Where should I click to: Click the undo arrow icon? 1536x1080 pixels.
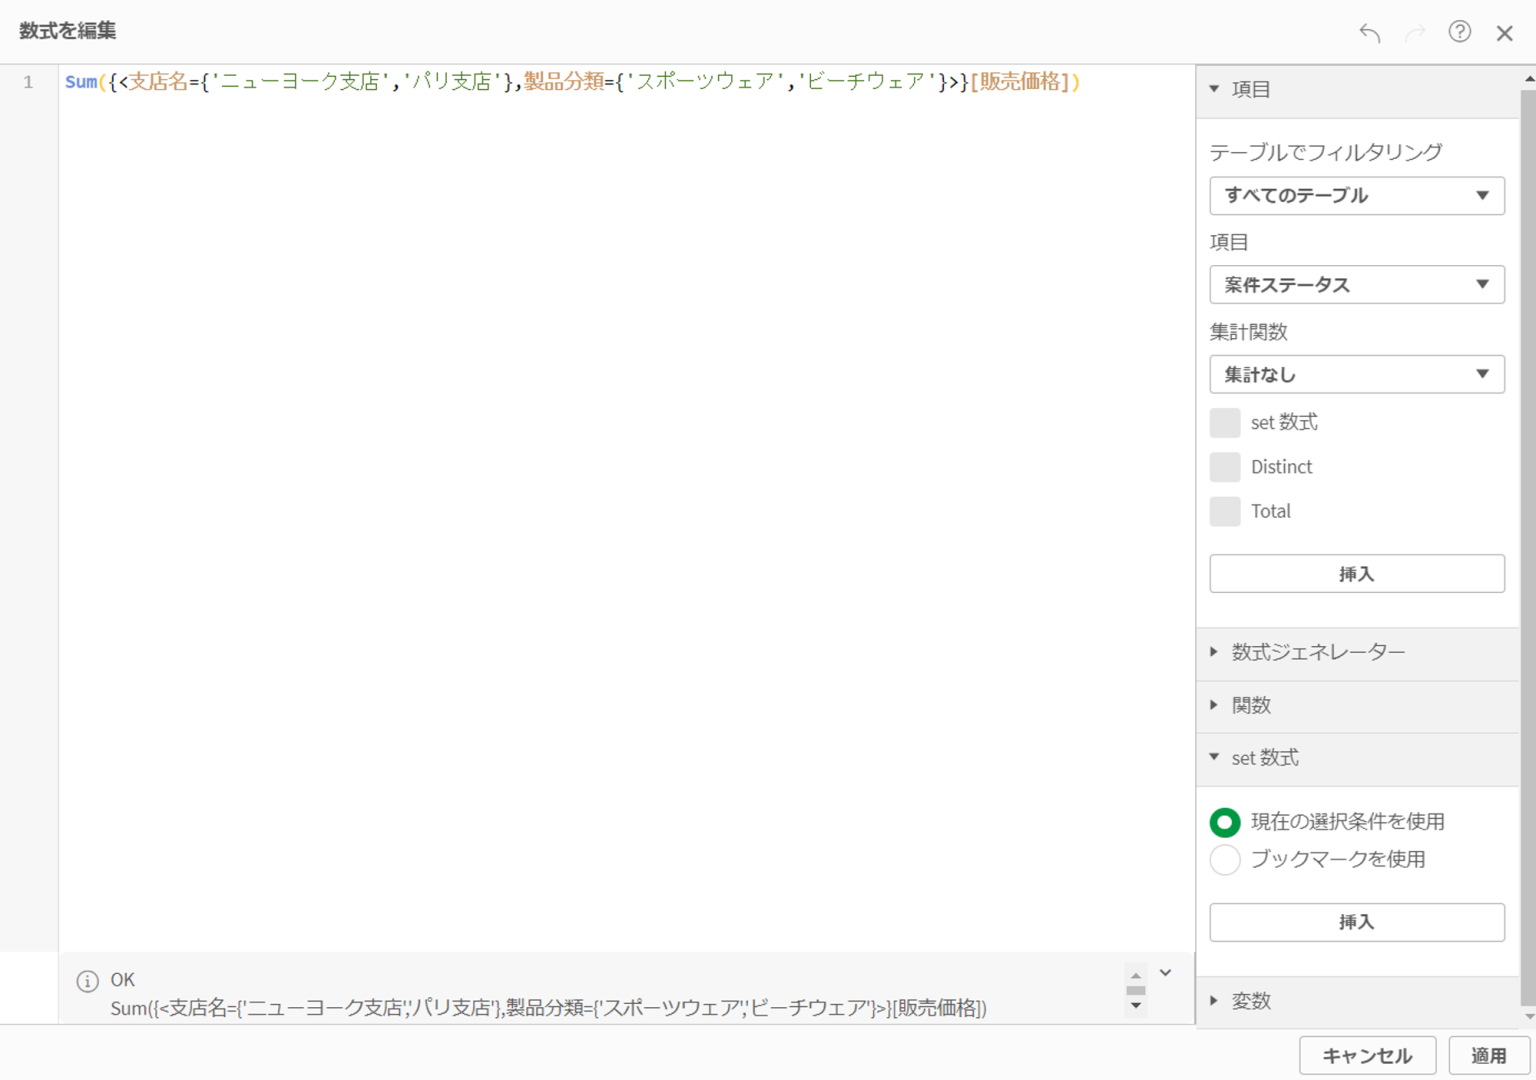pos(1370,33)
